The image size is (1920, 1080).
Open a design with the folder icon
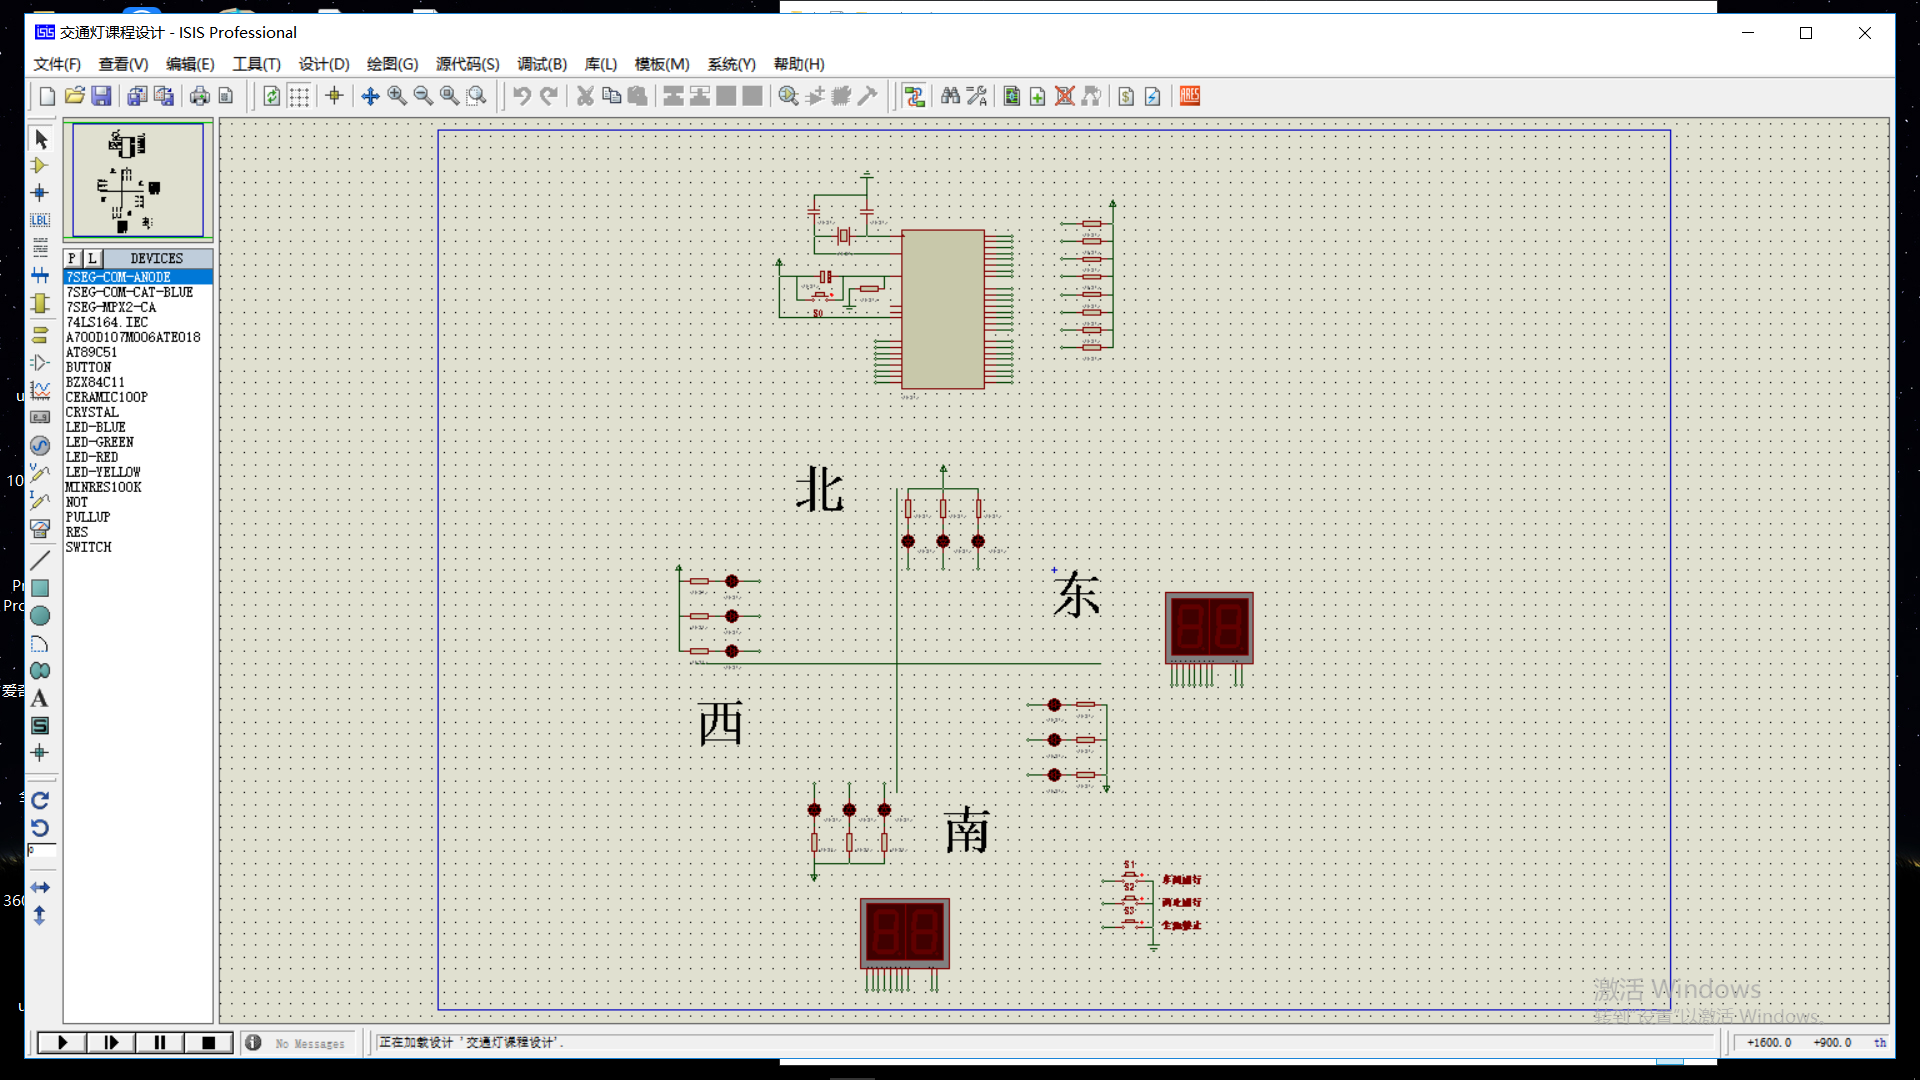74,96
